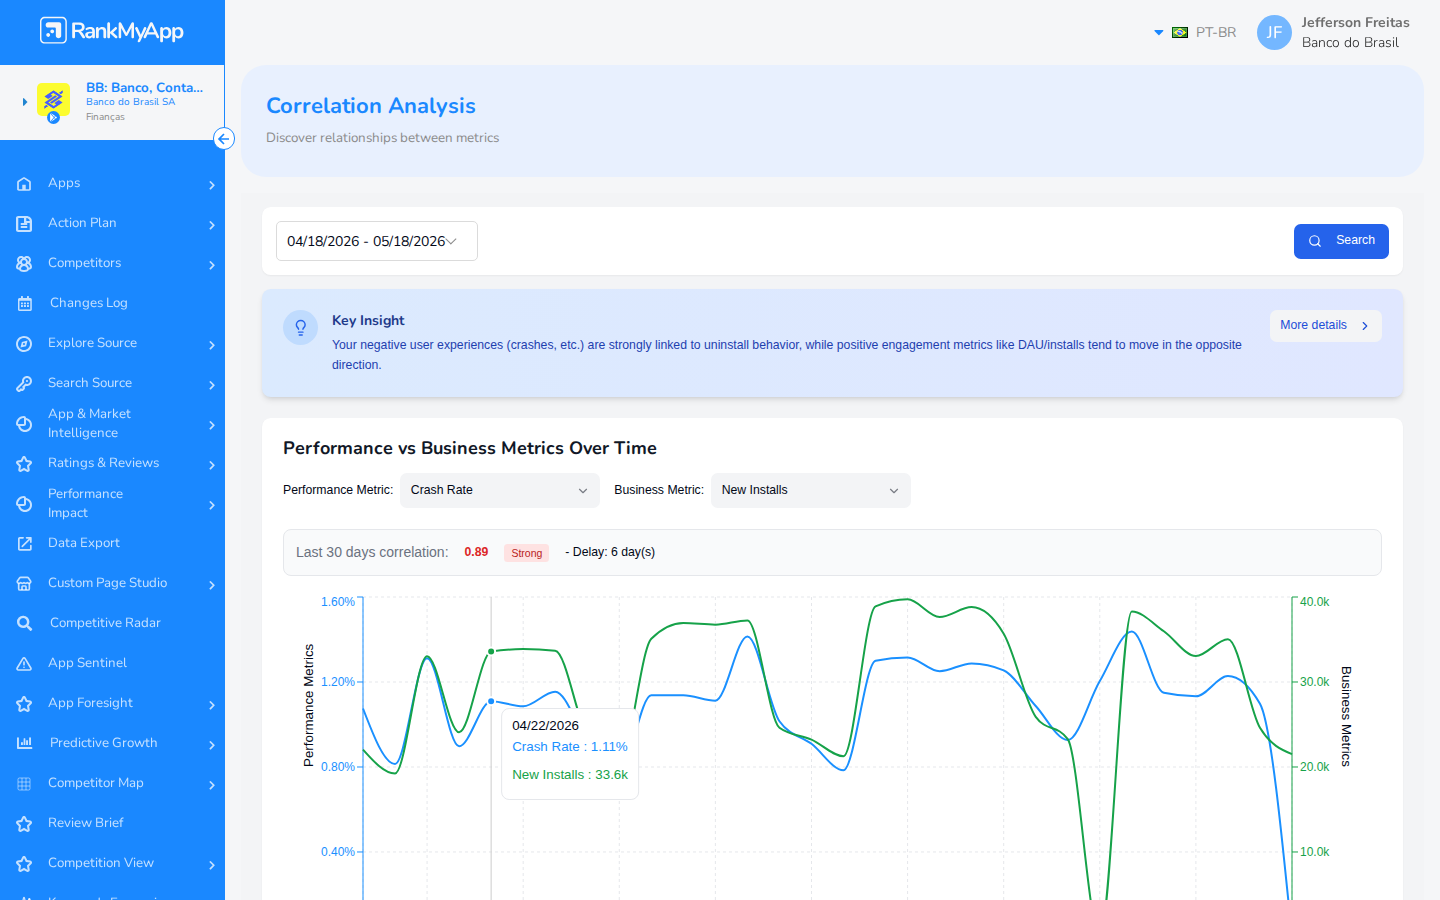Click the Competitors icon
This screenshot has width=1440, height=900.
click(x=24, y=264)
